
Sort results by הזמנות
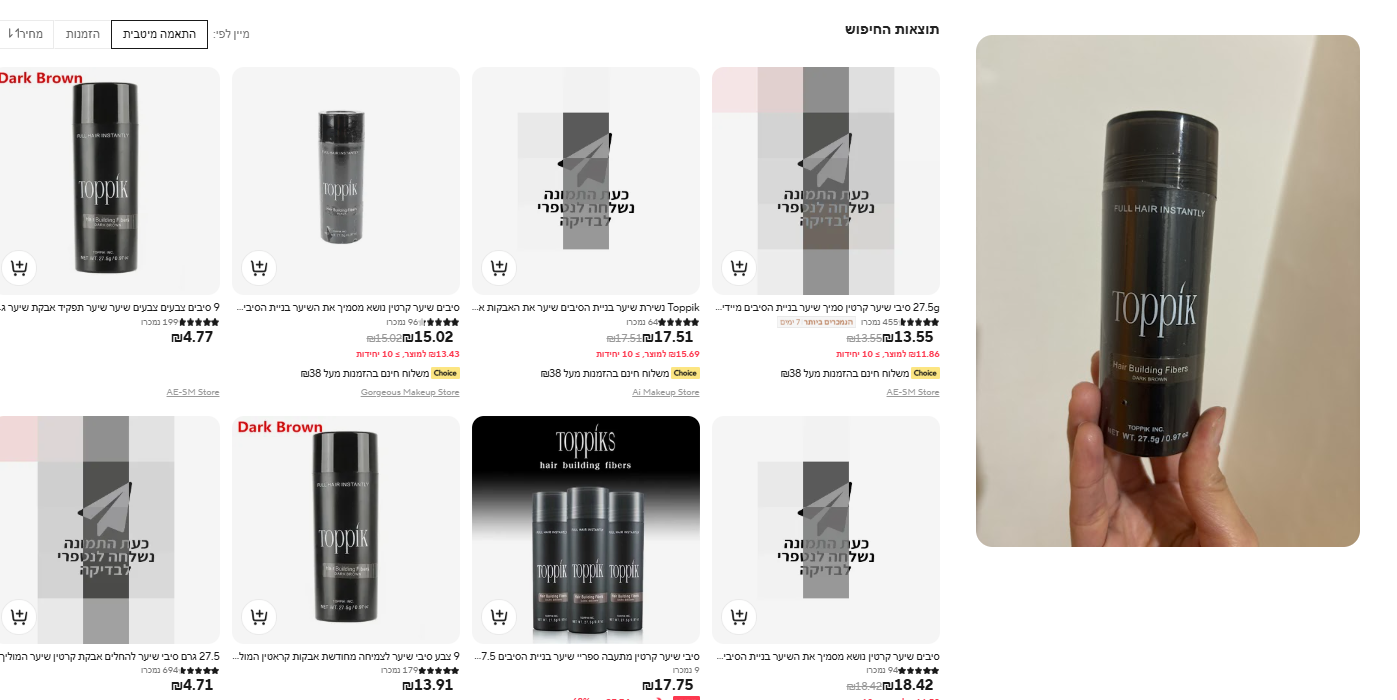tap(82, 34)
